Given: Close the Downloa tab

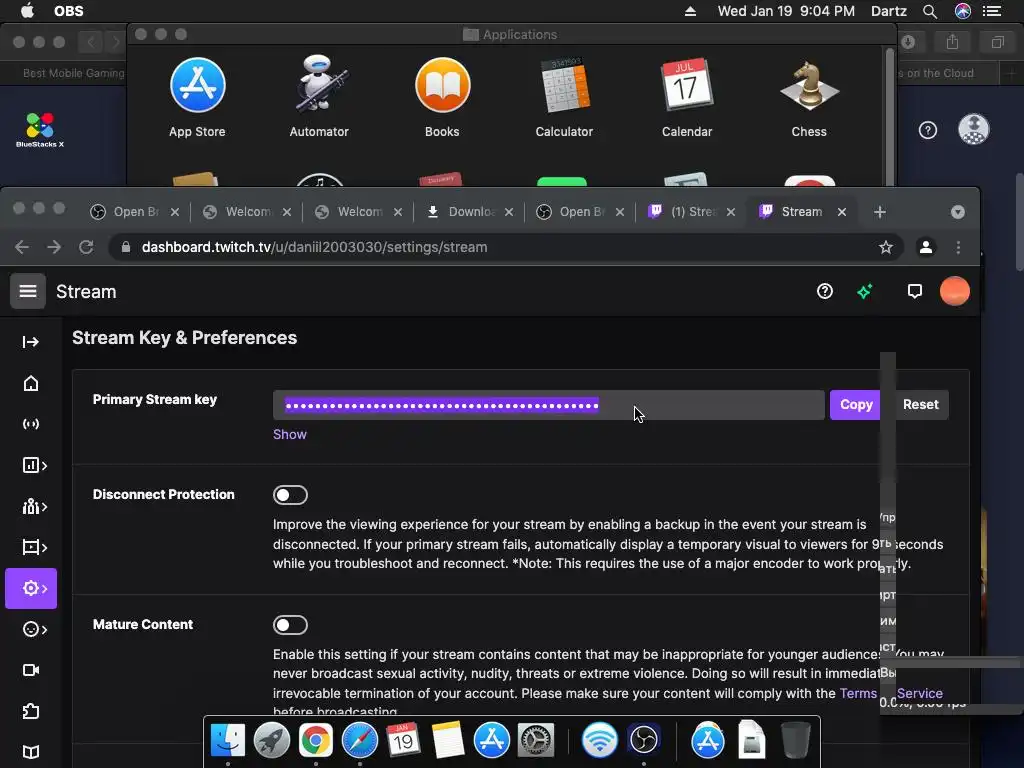Looking at the screenshot, I should [x=509, y=212].
